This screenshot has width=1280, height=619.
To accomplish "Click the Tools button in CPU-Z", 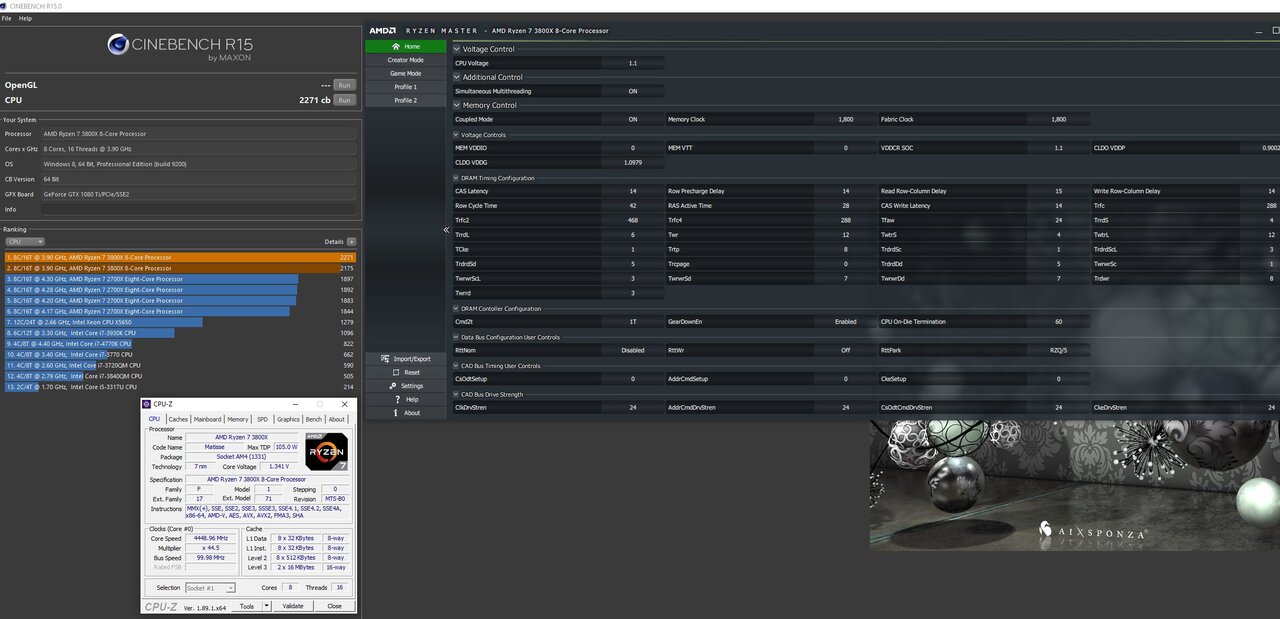I will point(247,606).
